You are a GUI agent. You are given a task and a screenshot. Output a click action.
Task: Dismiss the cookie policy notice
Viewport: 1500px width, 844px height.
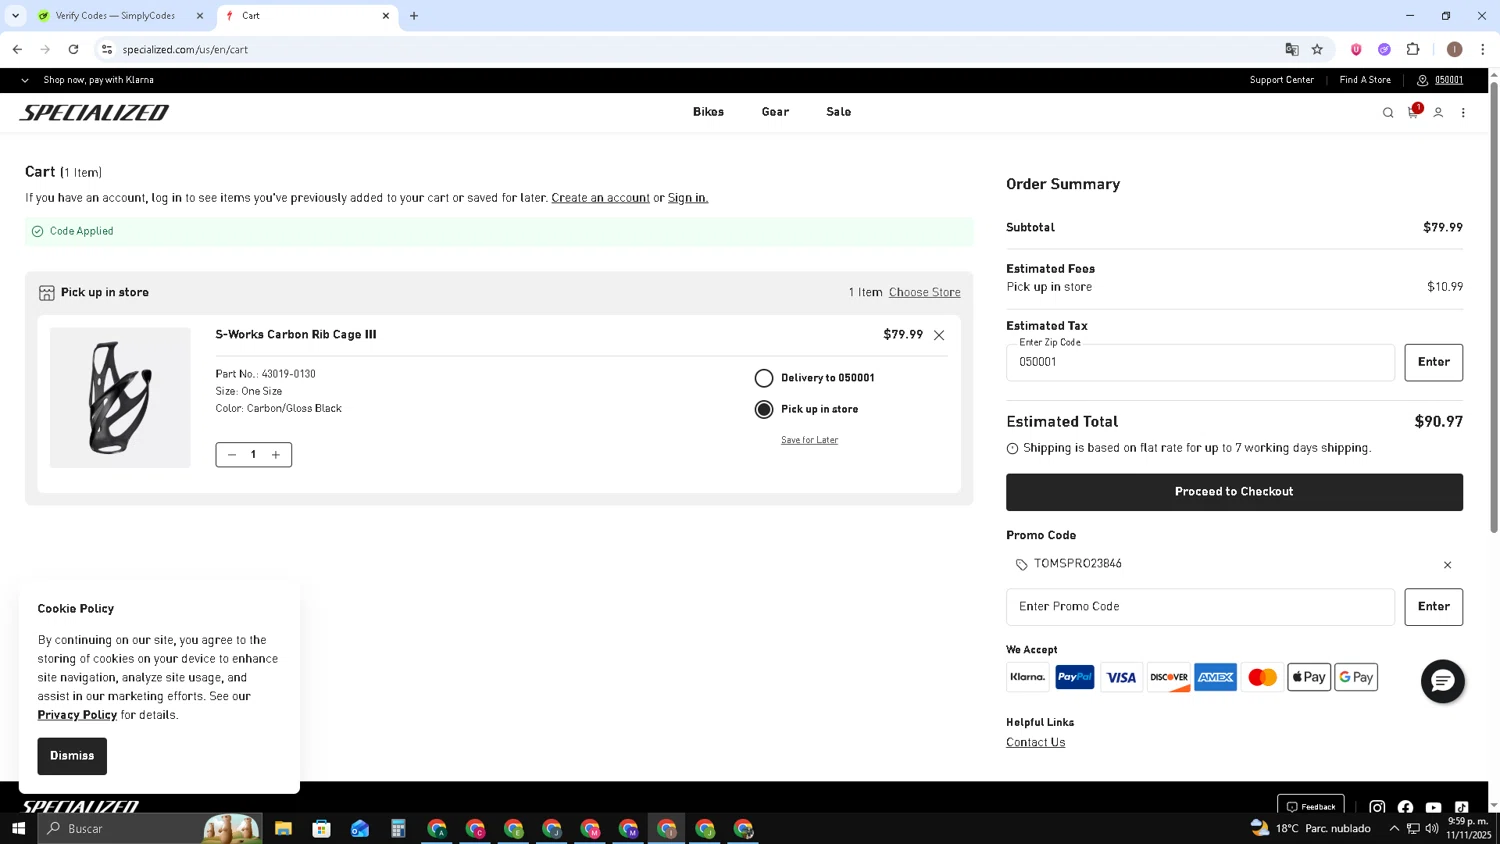pyautogui.click(x=72, y=756)
